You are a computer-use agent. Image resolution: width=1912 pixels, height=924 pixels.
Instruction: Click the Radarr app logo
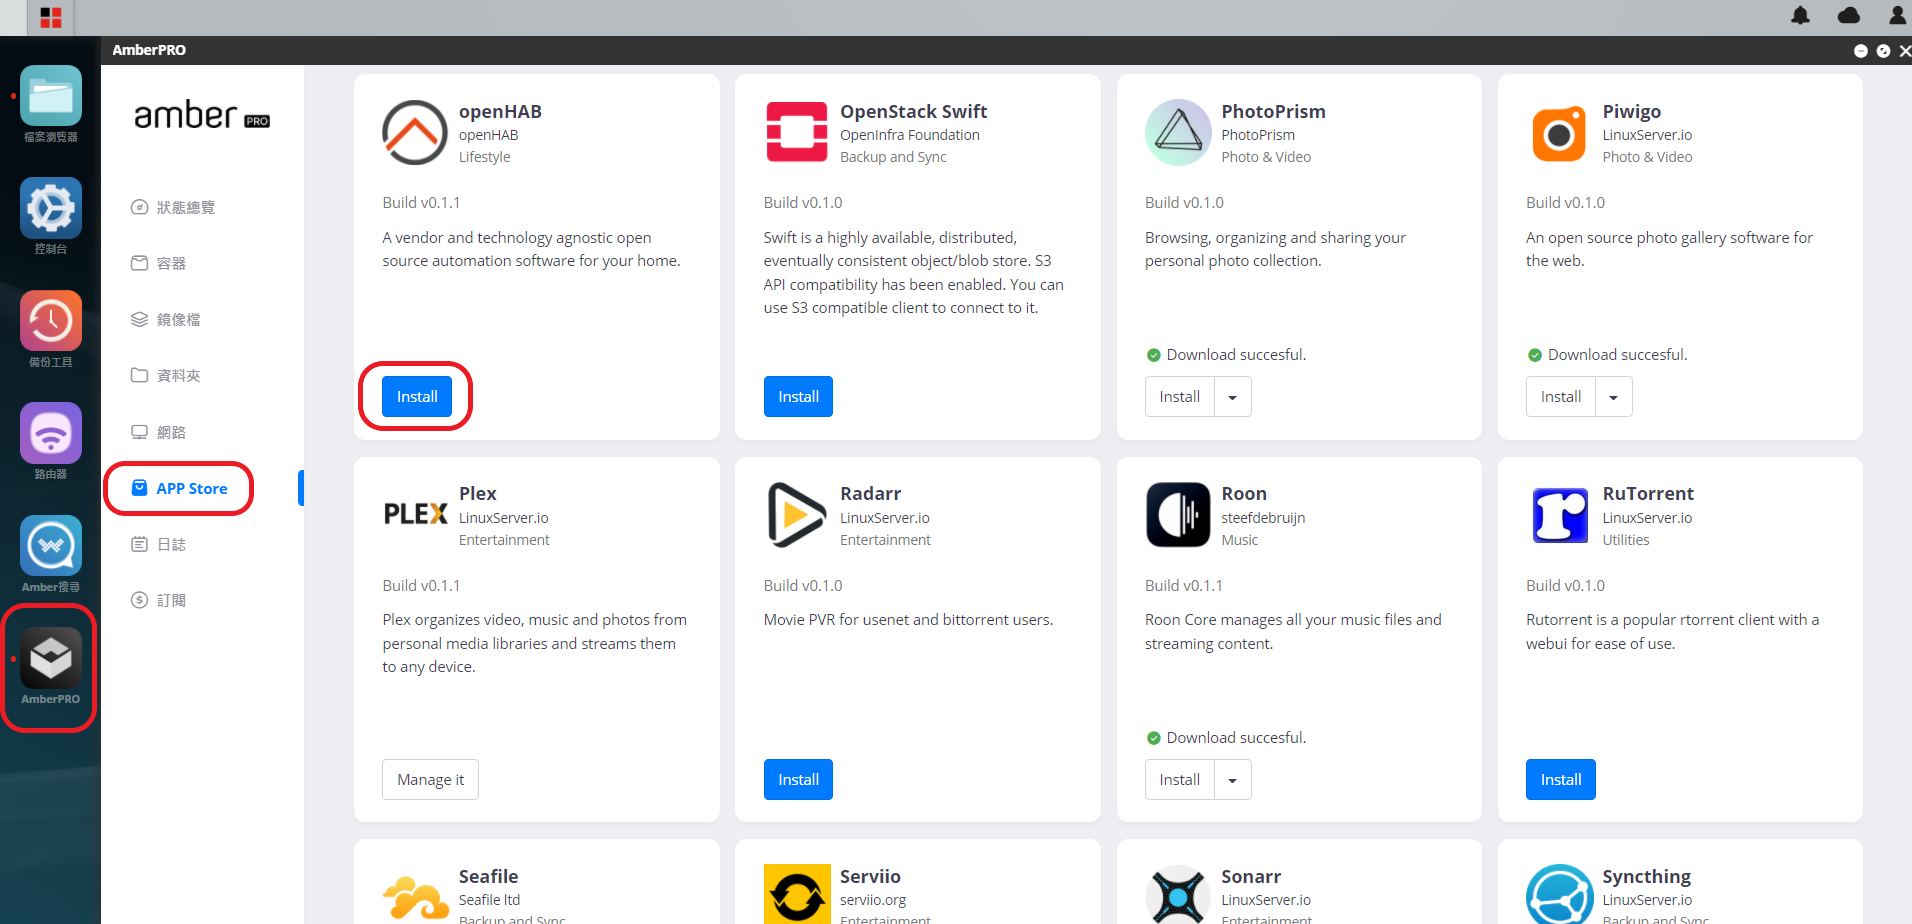[796, 514]
